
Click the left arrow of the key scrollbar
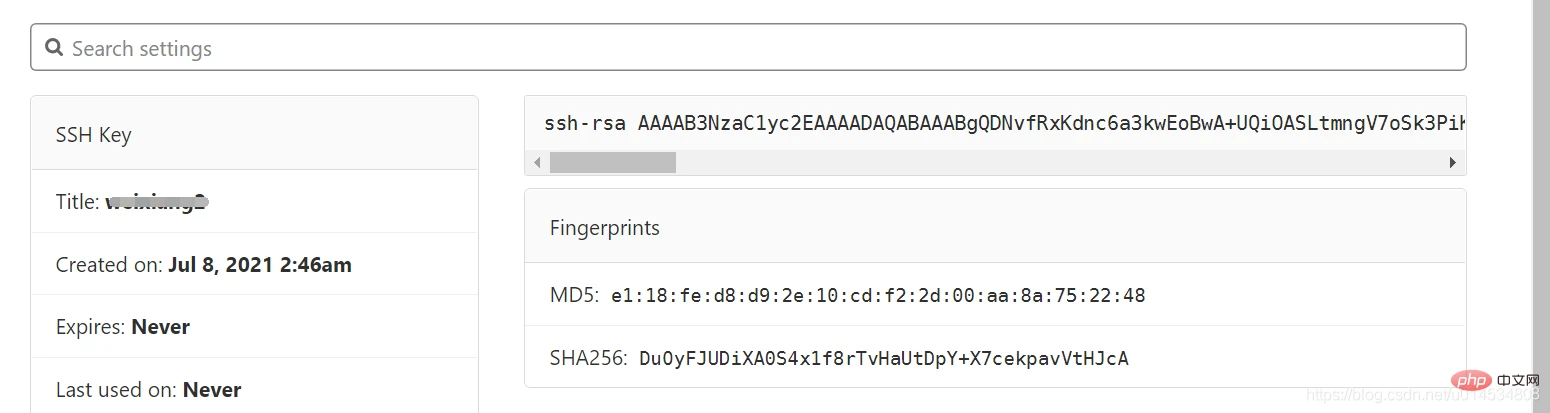tap(537, 162)
